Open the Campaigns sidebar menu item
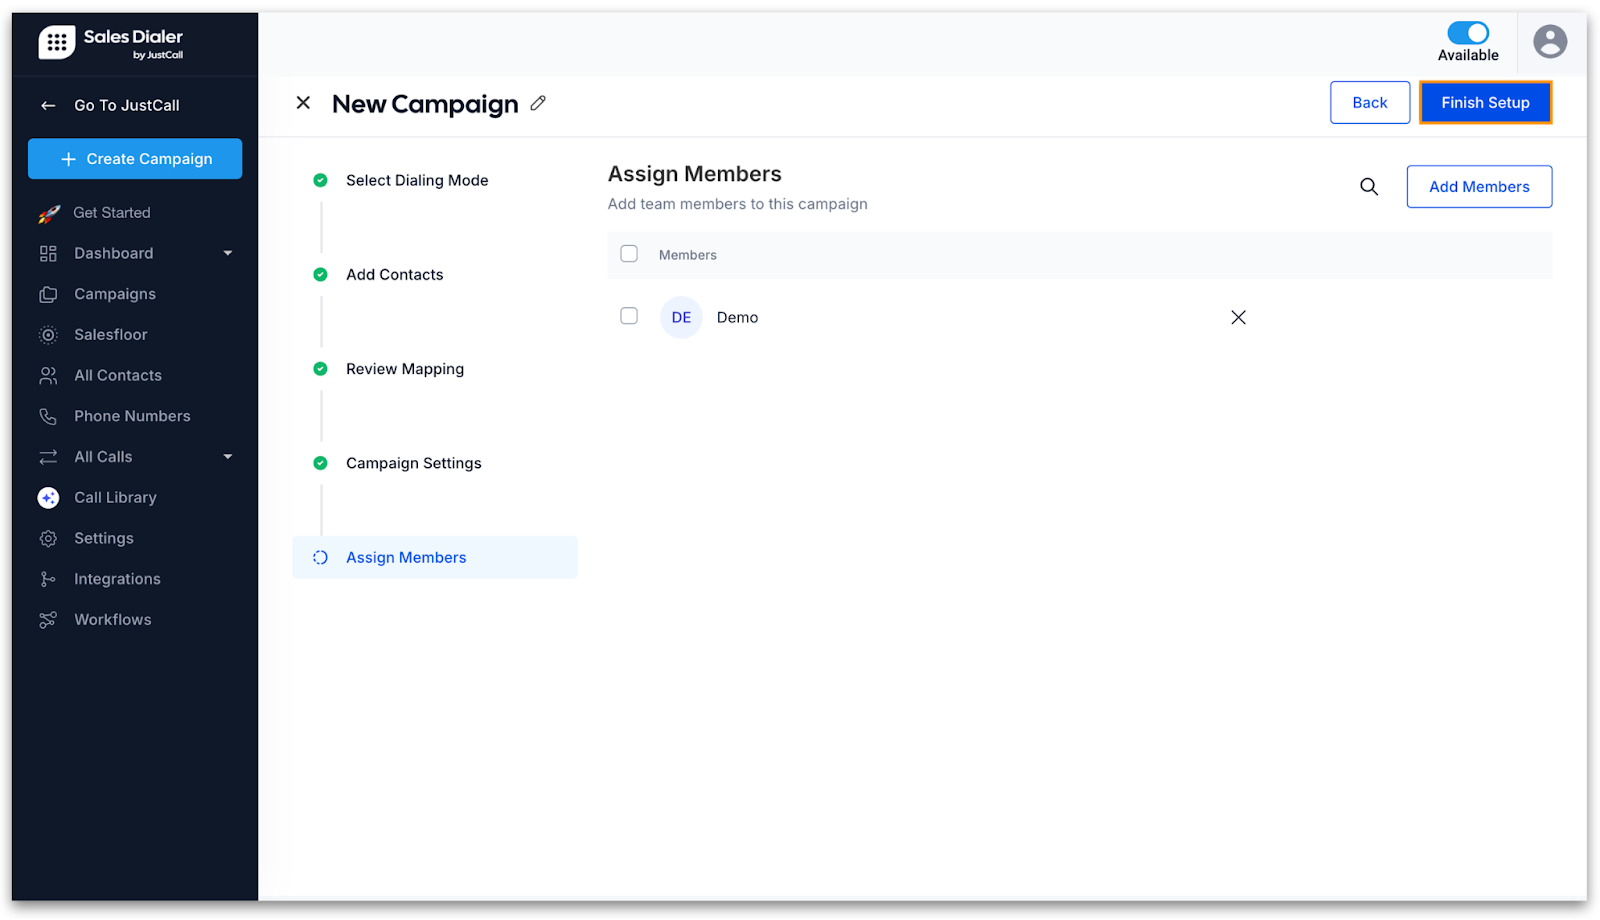 coord(115,294)
